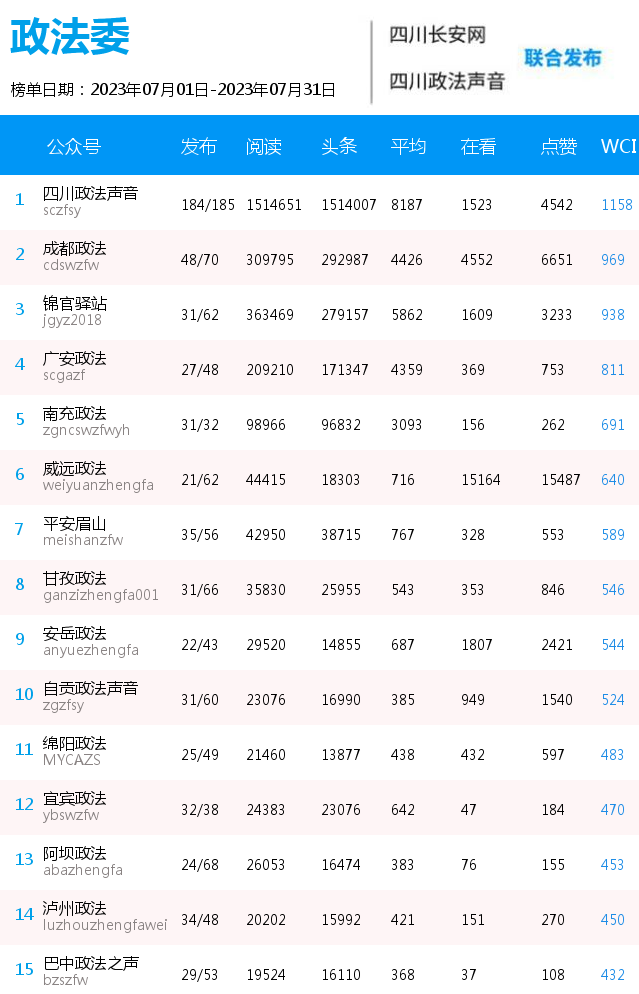The width and height of the screenshot is (639, 994).
Task: Click WCI score 1158 link
Action: click(617, 205)
